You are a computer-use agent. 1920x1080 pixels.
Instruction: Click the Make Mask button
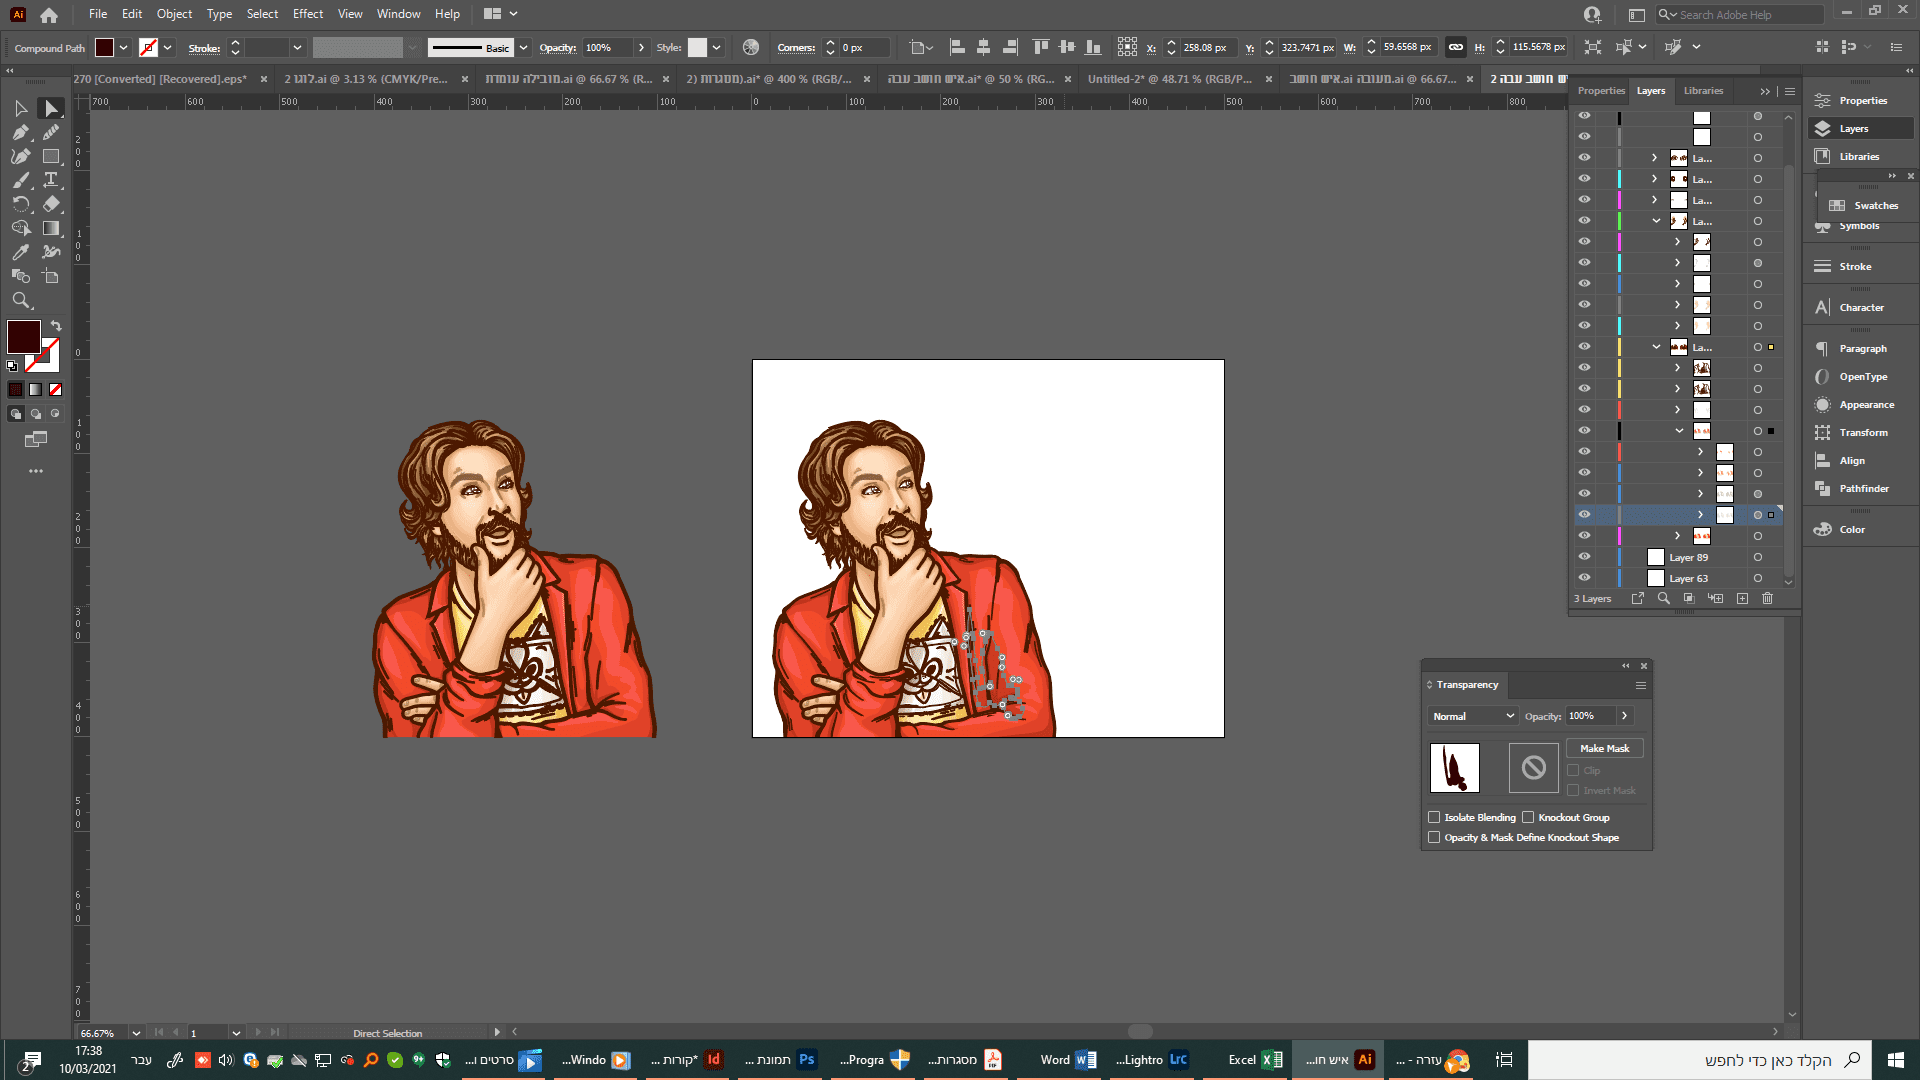pos(1604,748)
